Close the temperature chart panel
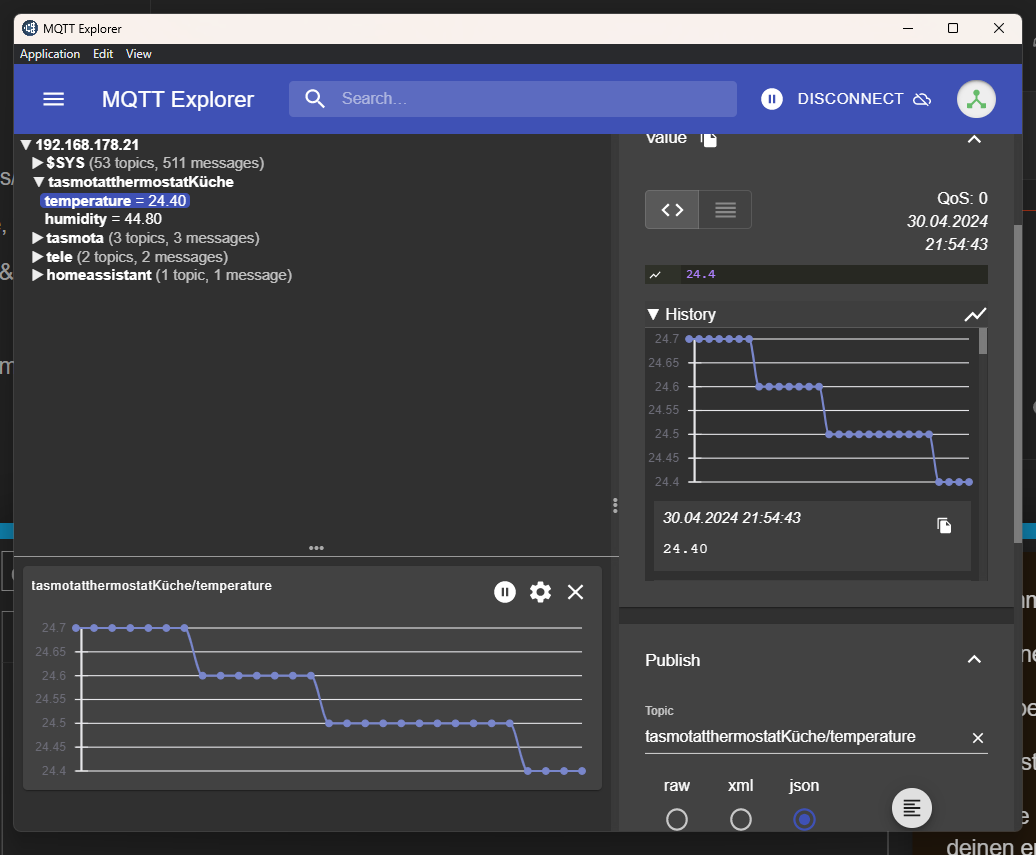This screenshot has height=855, width=1036. click(575, 592)
